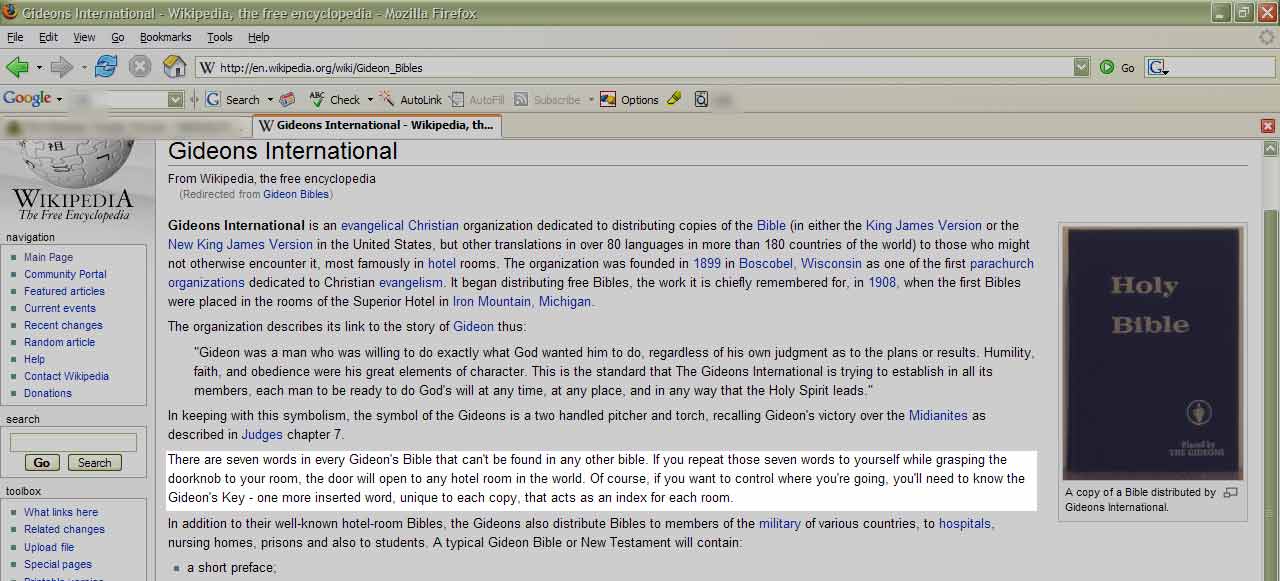Open the Go menu
Viewport: 1280px width, 581px height.
118,37
